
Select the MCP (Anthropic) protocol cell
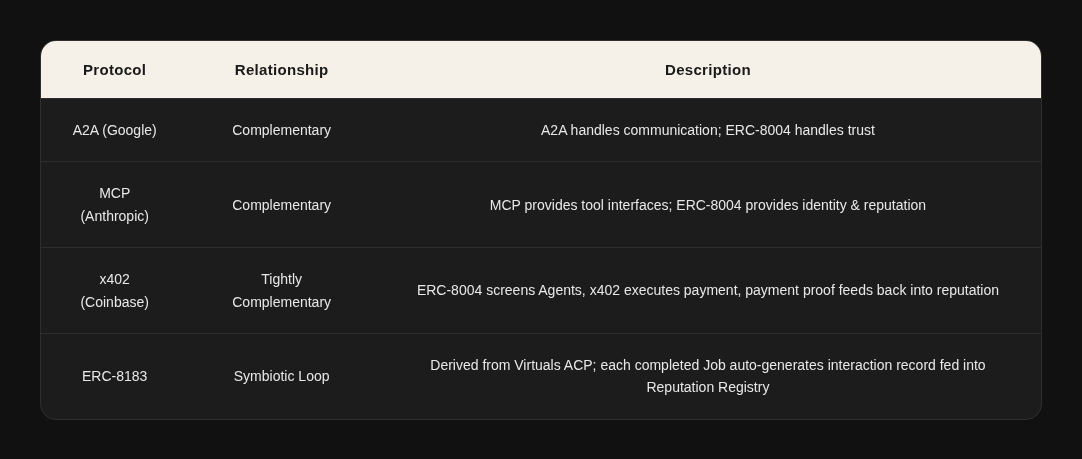[x=114, y=205]
